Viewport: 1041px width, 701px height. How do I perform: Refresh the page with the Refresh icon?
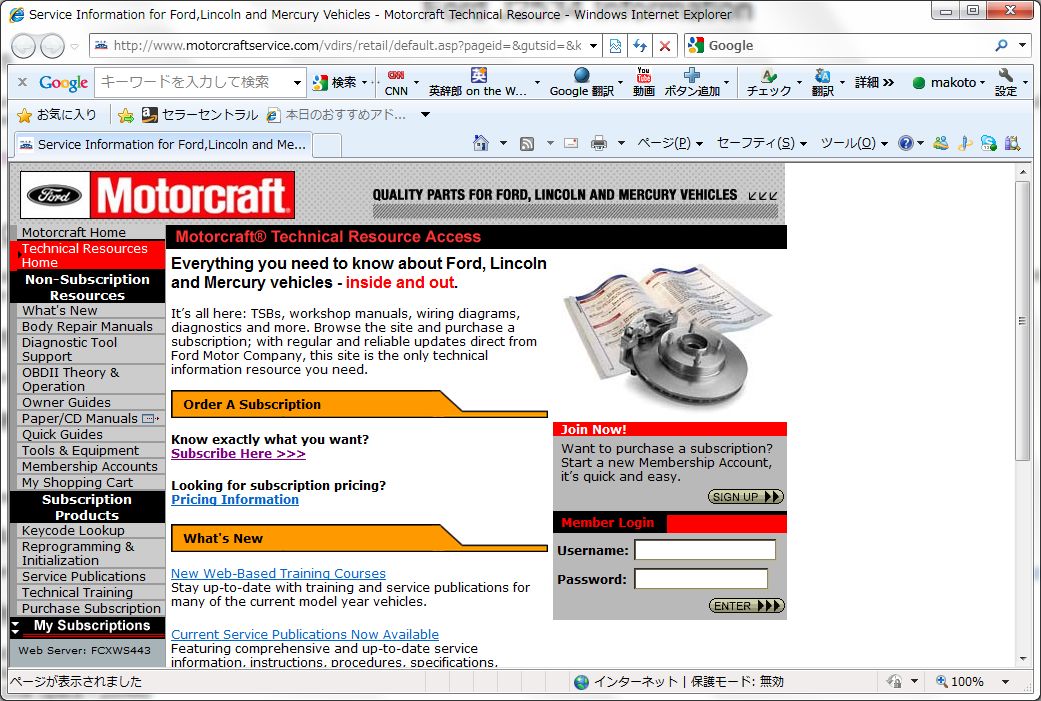click(x=640, y=46)
